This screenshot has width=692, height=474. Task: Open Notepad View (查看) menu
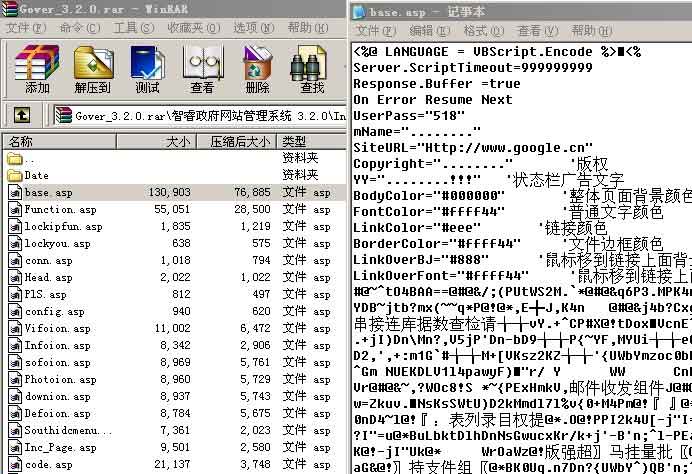pos(538,31)
